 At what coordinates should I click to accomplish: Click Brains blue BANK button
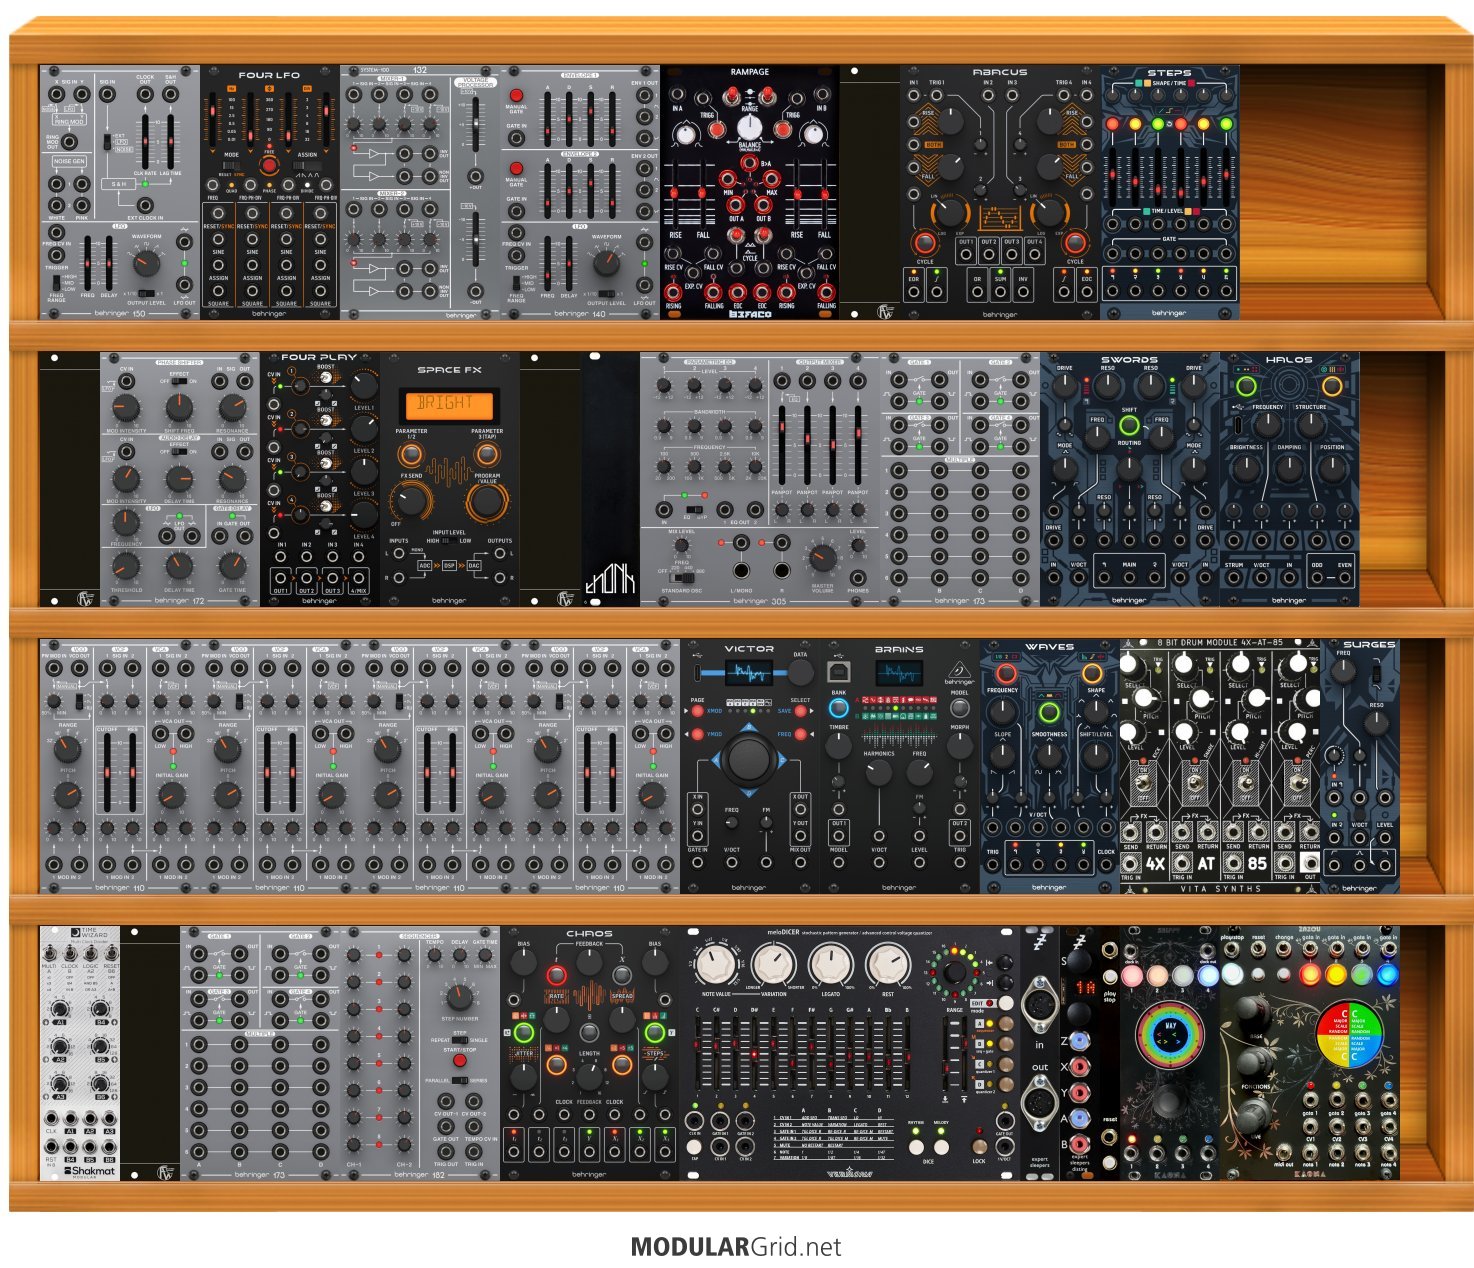(x=838, y=709)
